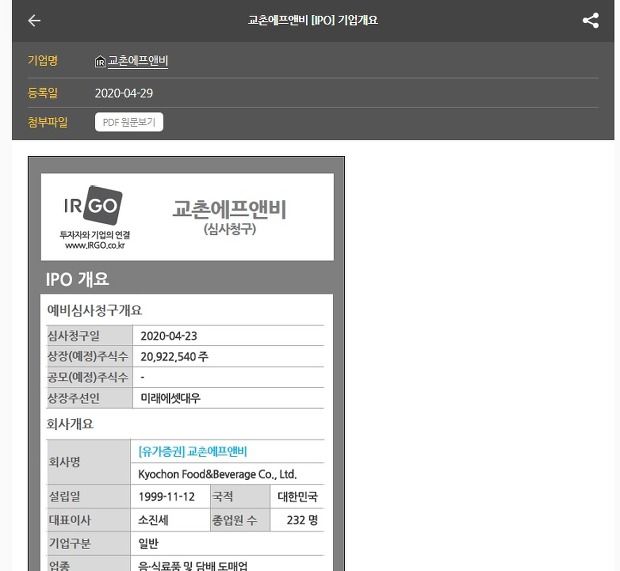Click the www.IRGO.co.kr text
The height and width of the screenshot is (571, 620).
coord(95,245)
